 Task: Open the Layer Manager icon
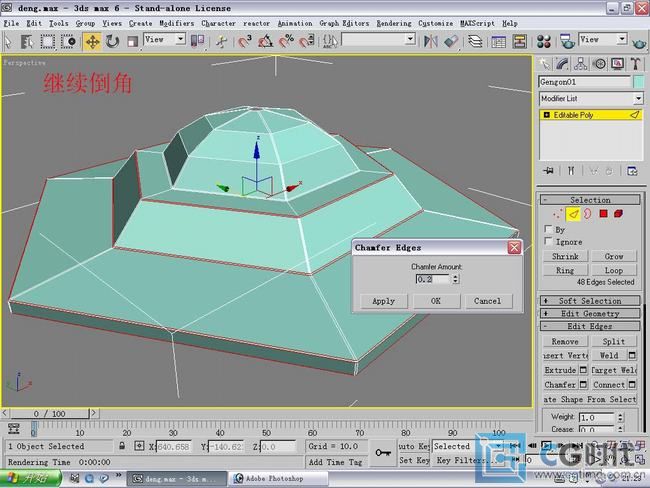(x=475, y=41)
